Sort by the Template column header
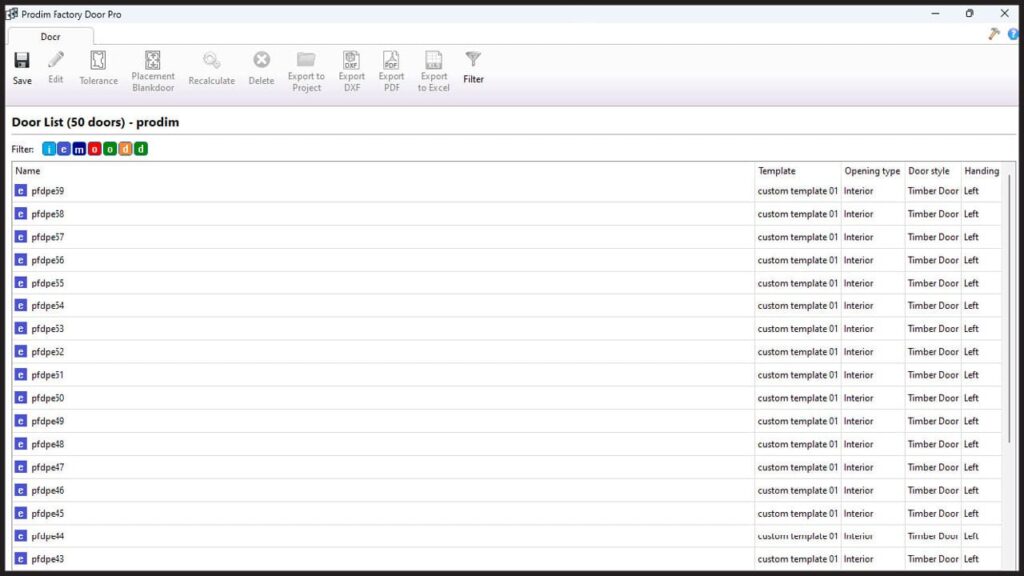The height and width of the screenshot is (576, 1024). click(777, 171)
